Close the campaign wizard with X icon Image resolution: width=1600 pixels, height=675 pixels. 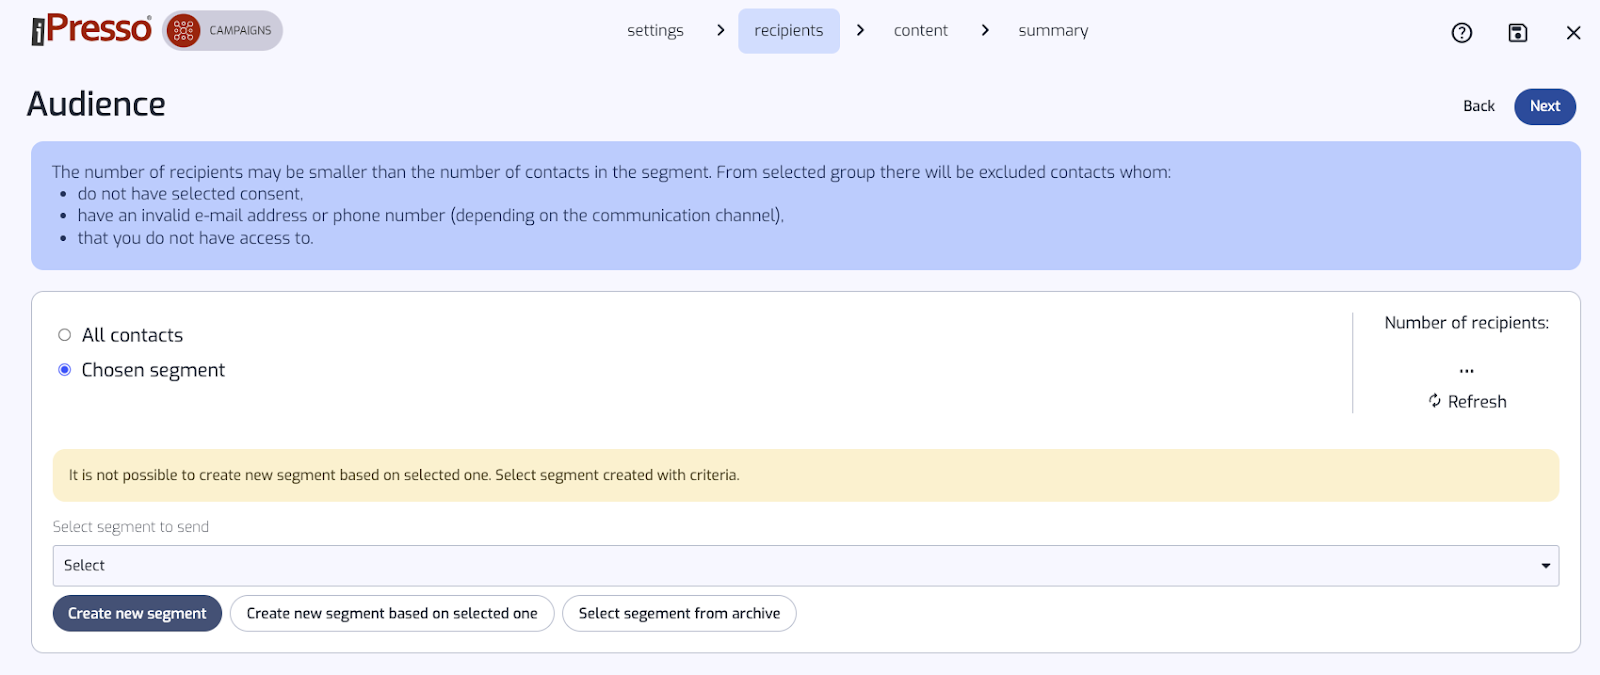click(x=1573, y=33)
